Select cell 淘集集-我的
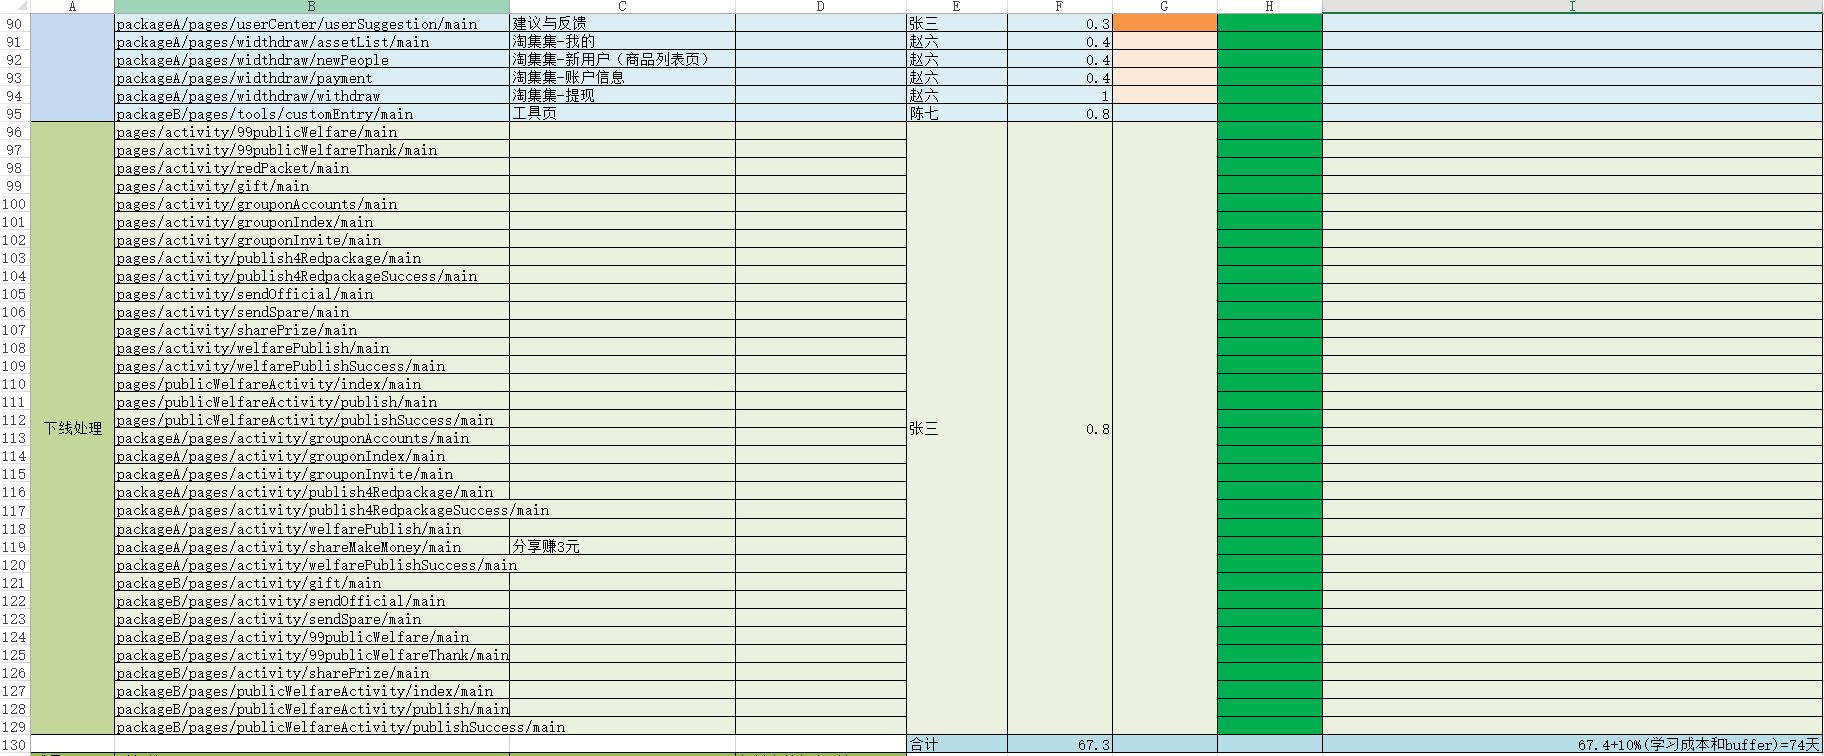 pos(622,41)
